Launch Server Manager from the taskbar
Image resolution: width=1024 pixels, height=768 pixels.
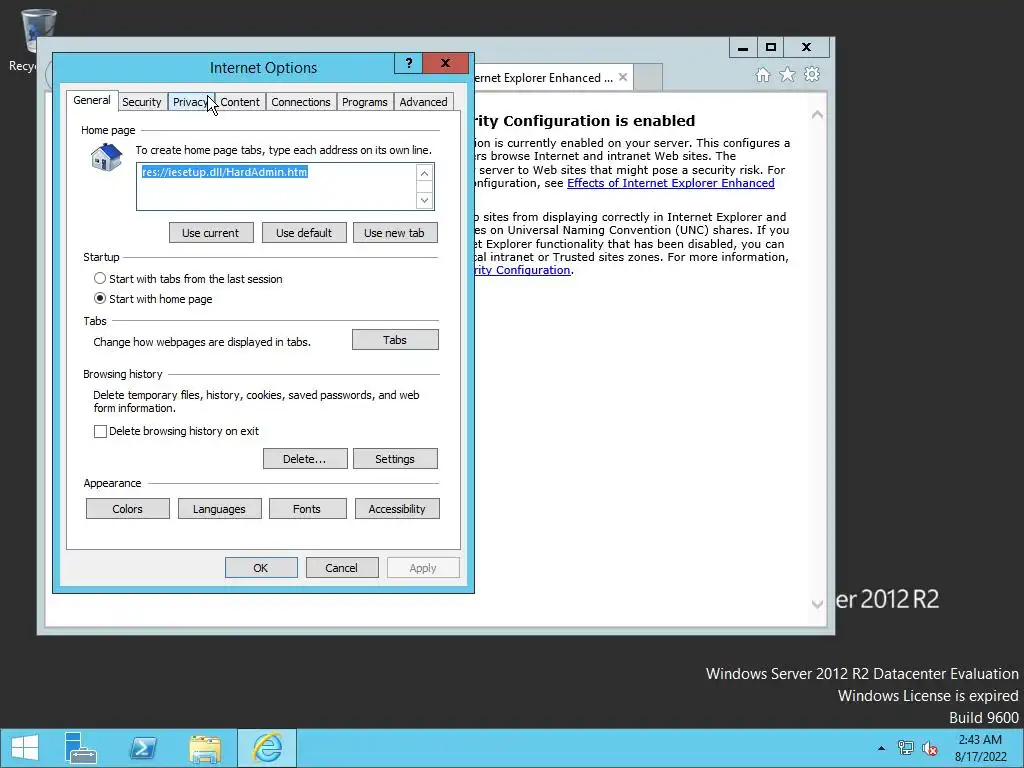click(81, 748)
